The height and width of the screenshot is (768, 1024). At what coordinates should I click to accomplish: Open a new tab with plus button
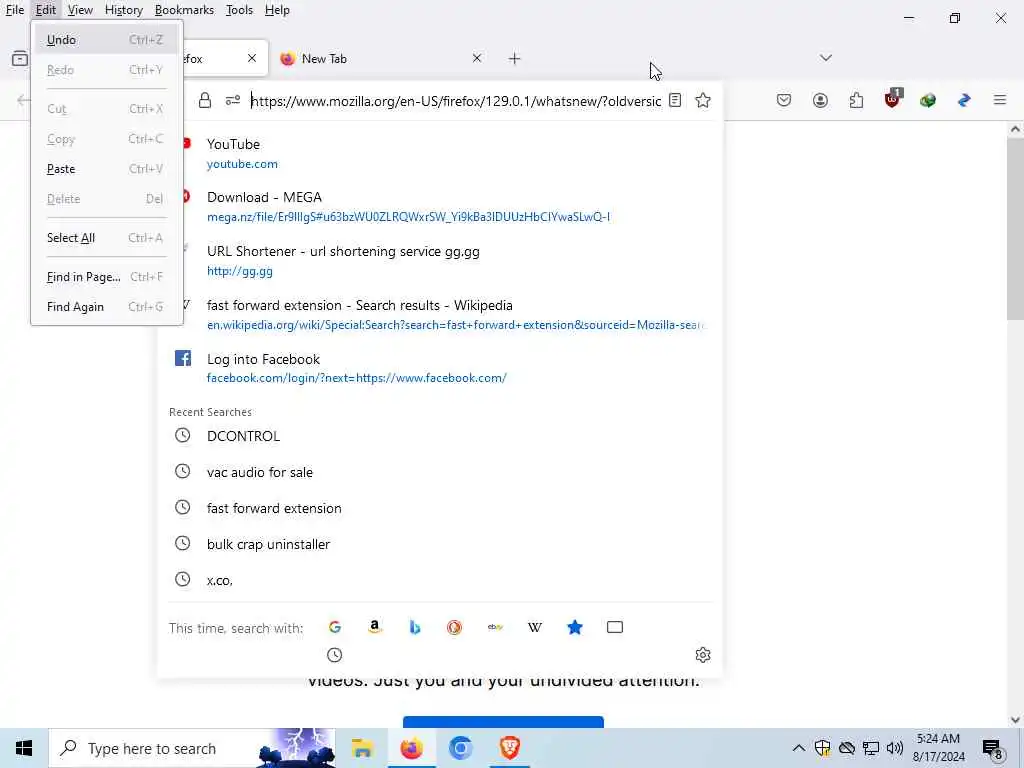tap(515, 59)
